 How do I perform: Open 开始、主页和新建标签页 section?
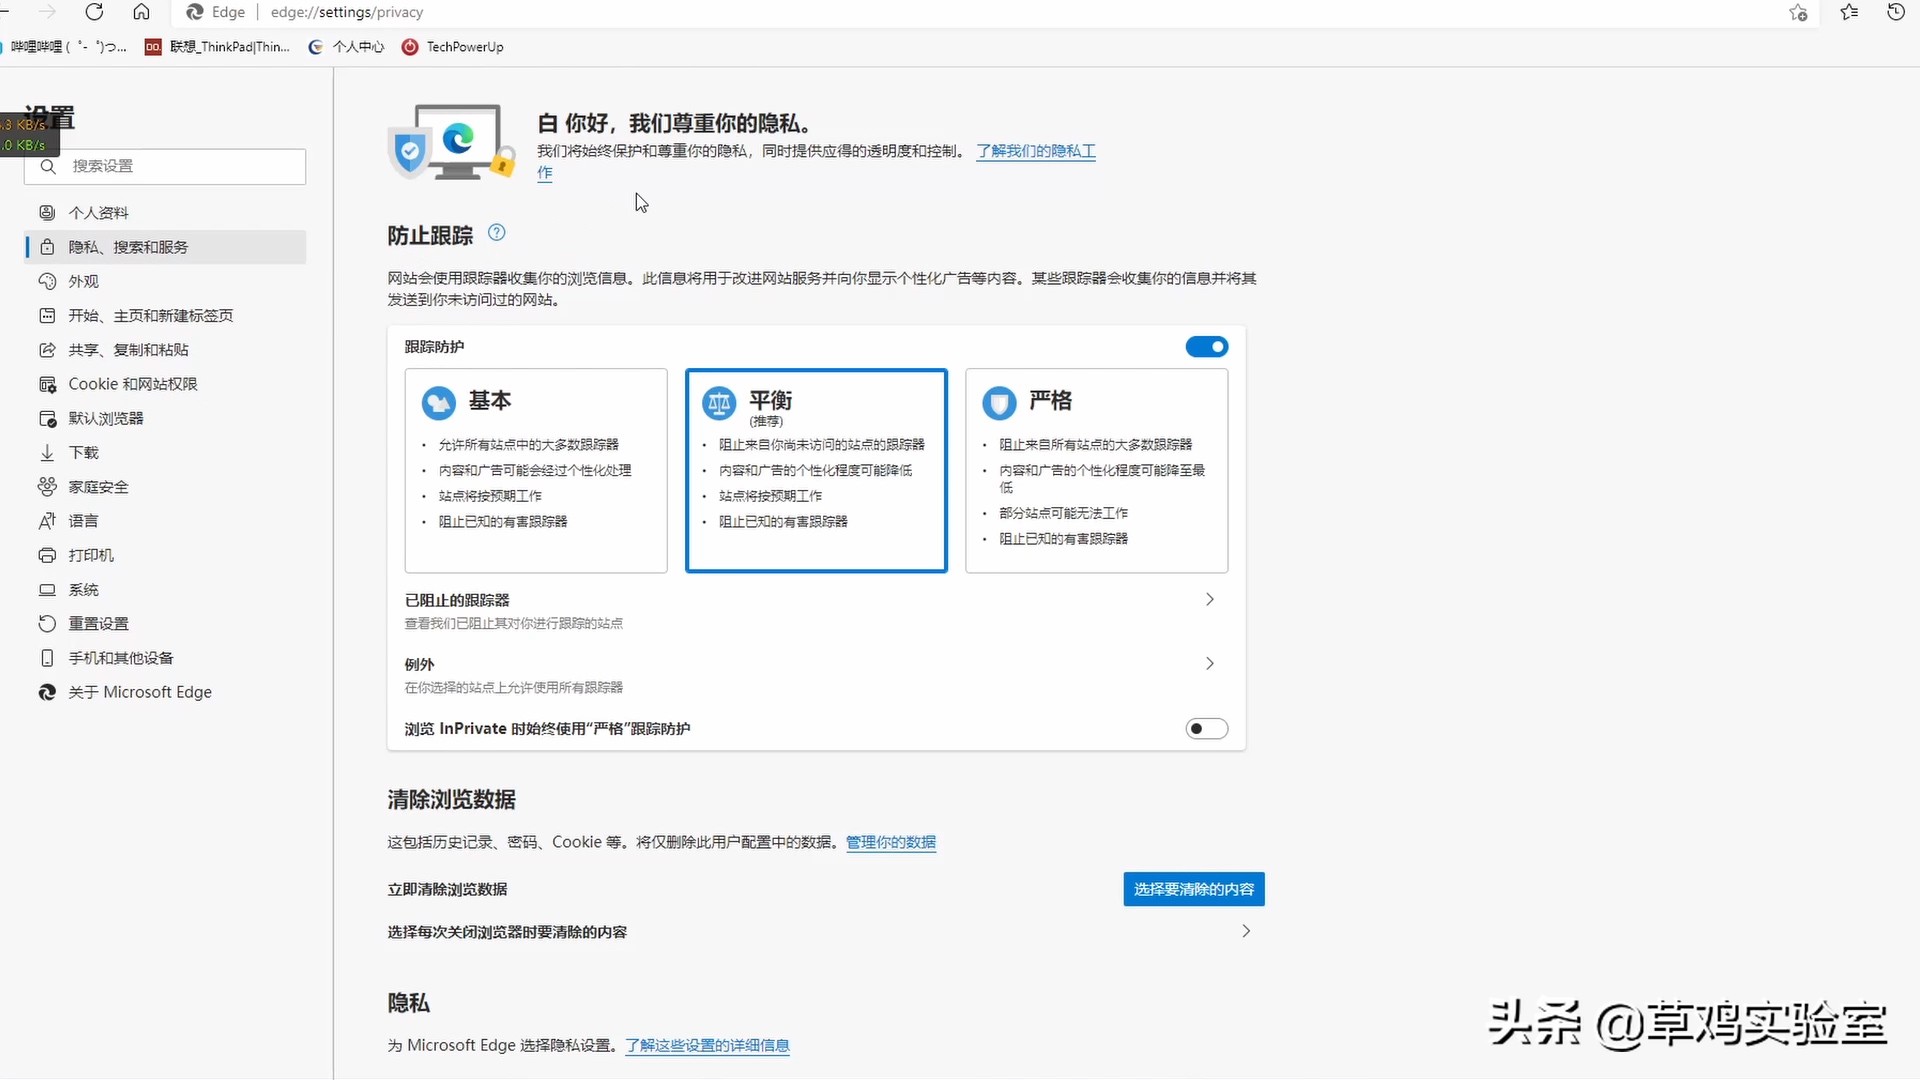(x=165, y=315)
